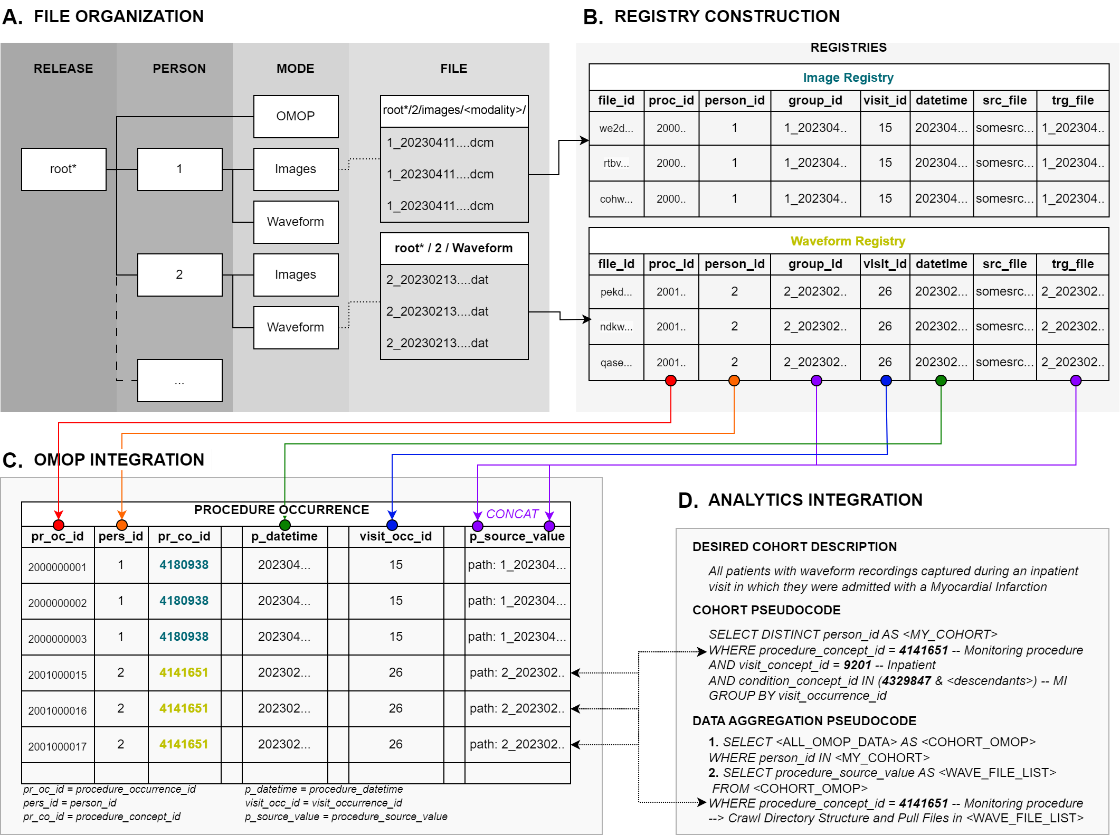The height and width of the screenshot is (835, 1120).
Task: Click the ellipsis person placeholder node
Action: (x=180, y=380)
